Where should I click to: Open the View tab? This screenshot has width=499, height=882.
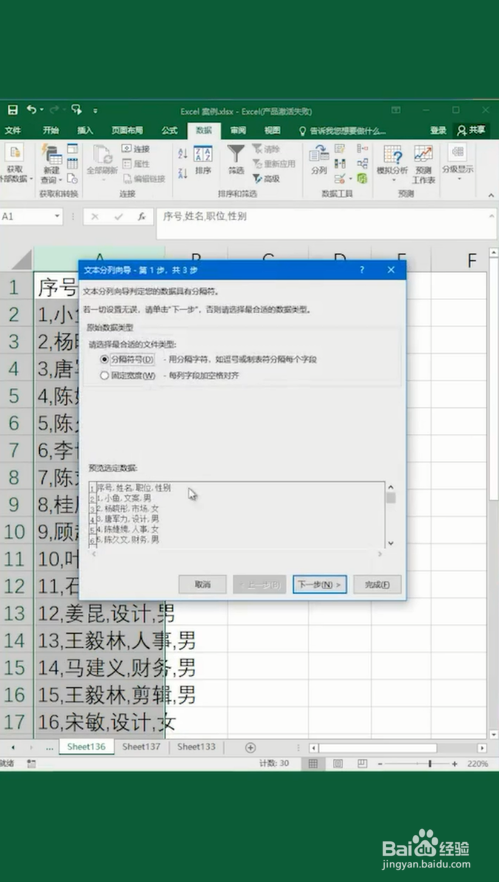click(x=272, y=130)
